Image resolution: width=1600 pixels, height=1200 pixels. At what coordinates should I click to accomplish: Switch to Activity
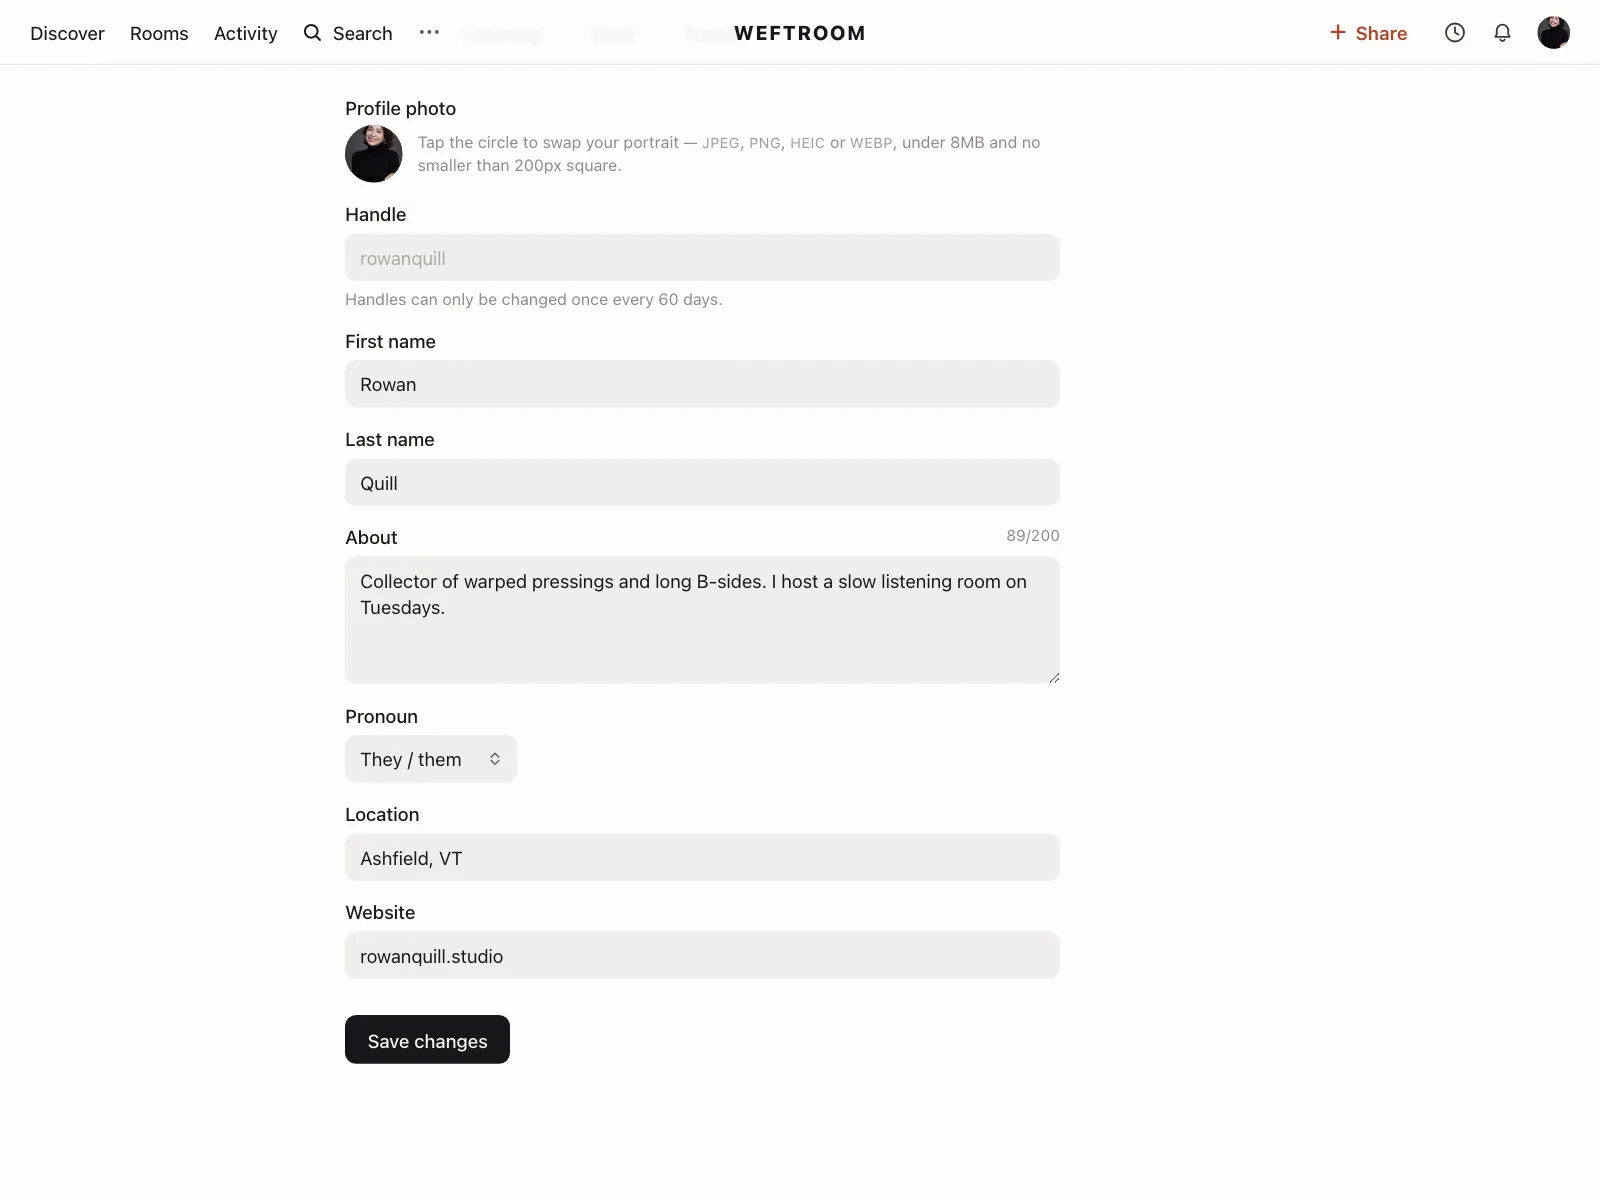(246, 33)
